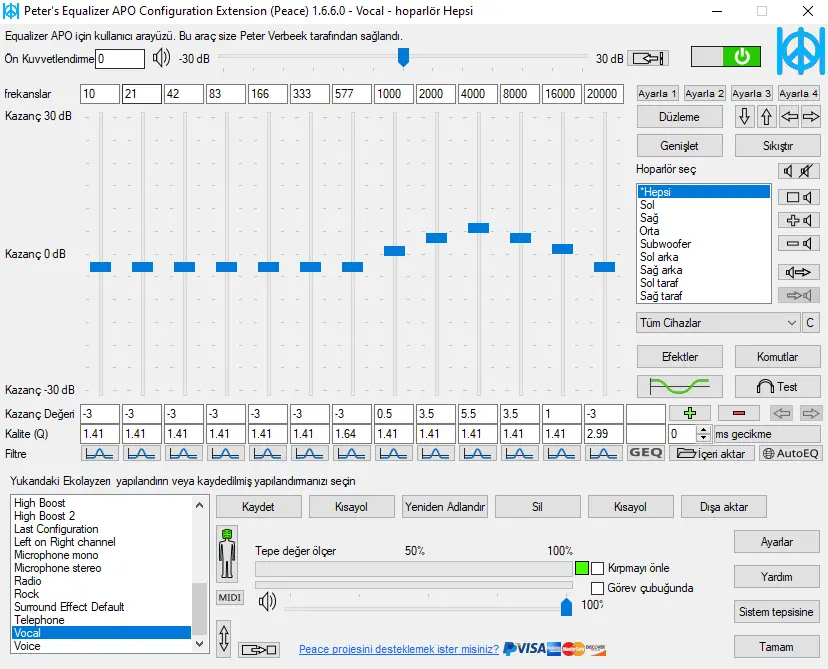Toggle the green Peace power switch

click(726, 56)
